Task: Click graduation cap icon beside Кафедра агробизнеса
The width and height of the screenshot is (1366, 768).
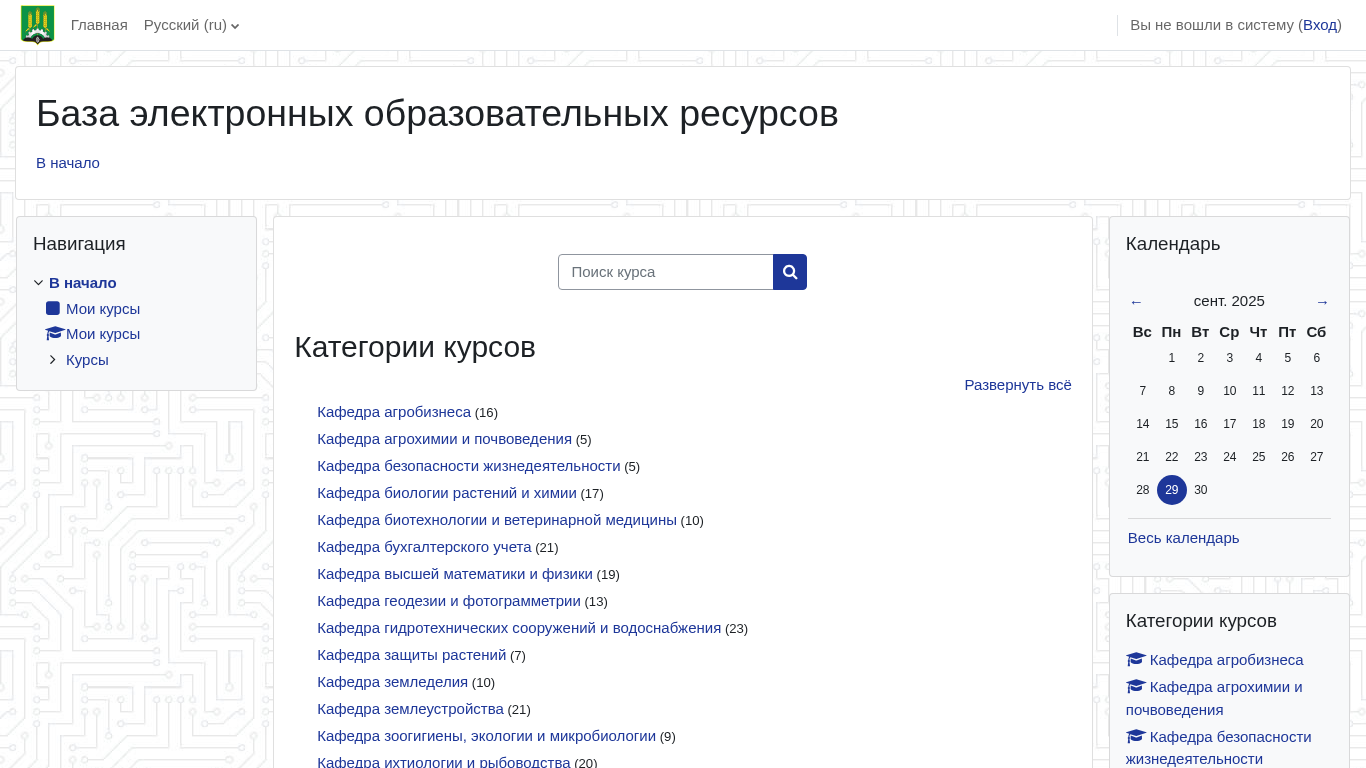Action: click(1135, 660)
